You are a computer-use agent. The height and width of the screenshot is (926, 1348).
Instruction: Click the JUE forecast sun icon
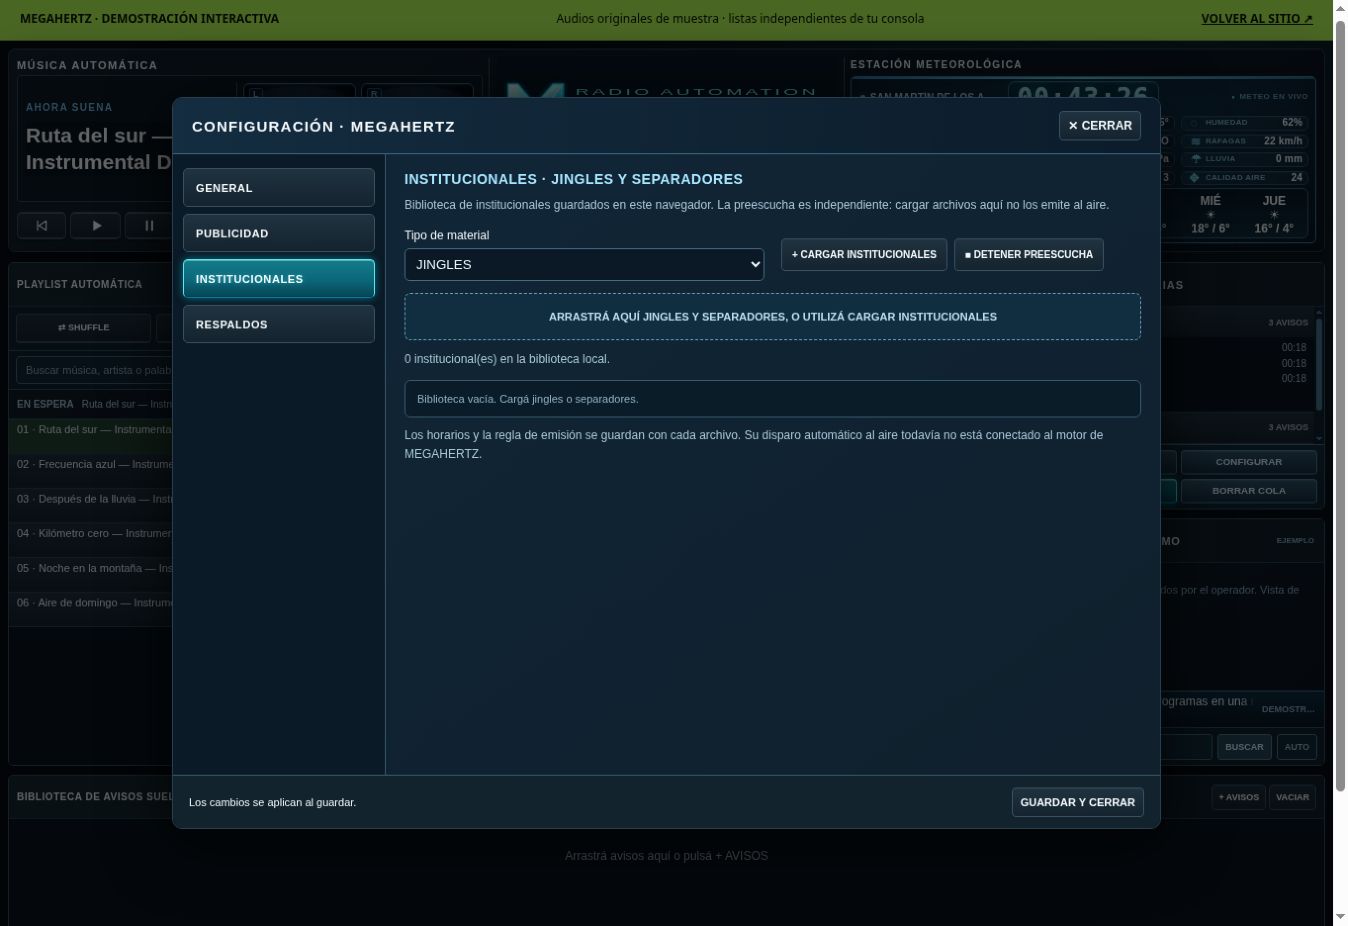click(x=1274, y=215)
